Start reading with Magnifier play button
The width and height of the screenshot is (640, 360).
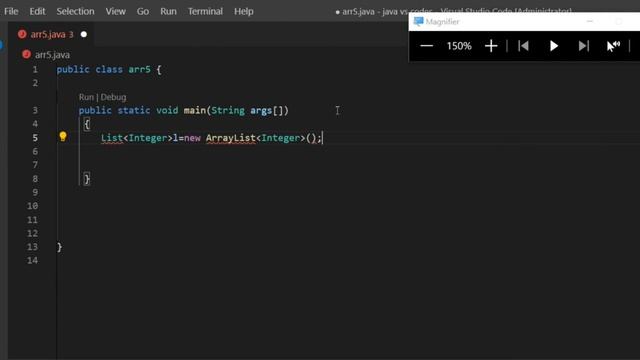[554, 46]
